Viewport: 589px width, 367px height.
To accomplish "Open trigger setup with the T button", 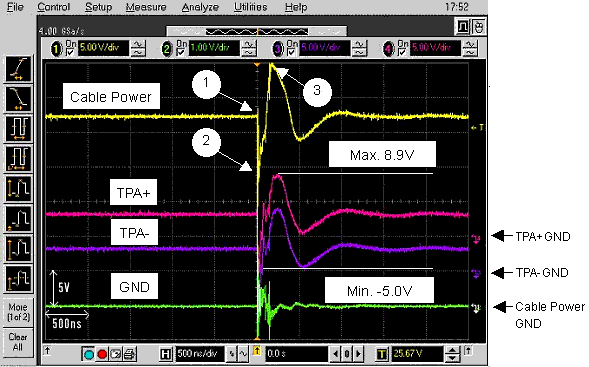I will click(x=382, y=354).
